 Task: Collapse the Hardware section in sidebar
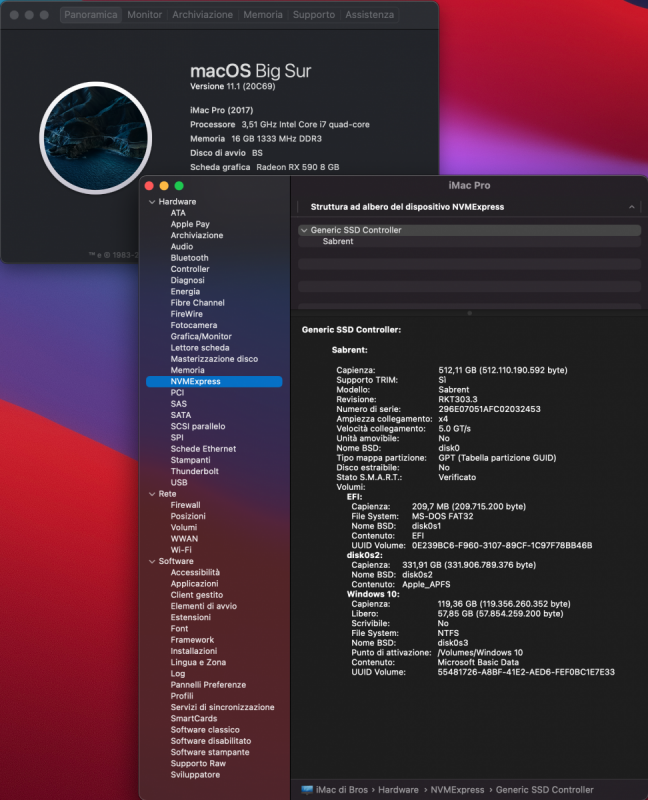[x=152, y=202]
